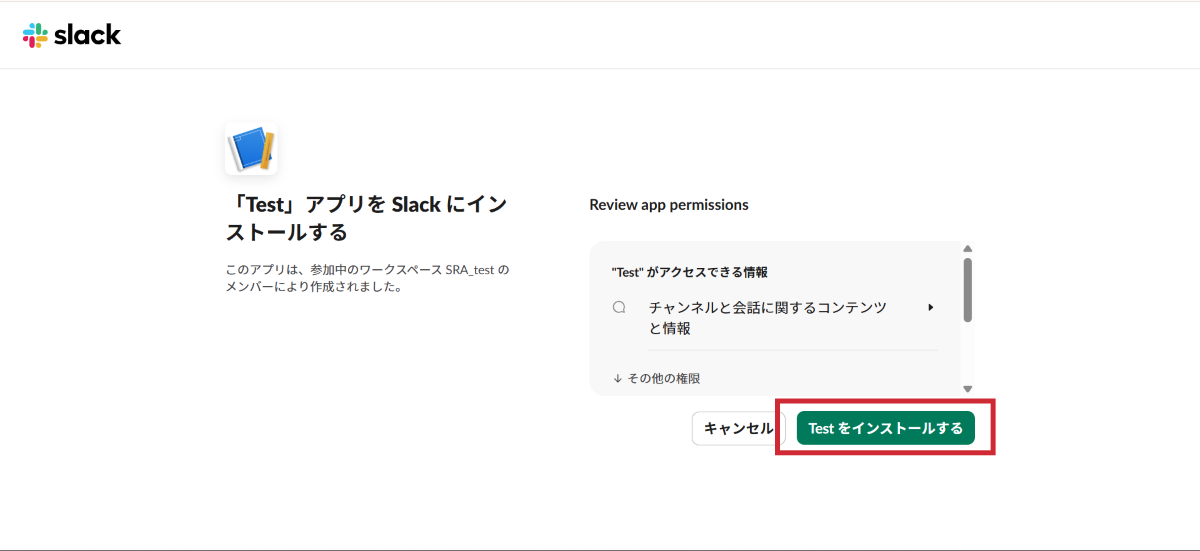This screenshot has height=551, width=1200.
Task: Click the permissions list scrollbar thumb
Action: click(x=967, y=290)
